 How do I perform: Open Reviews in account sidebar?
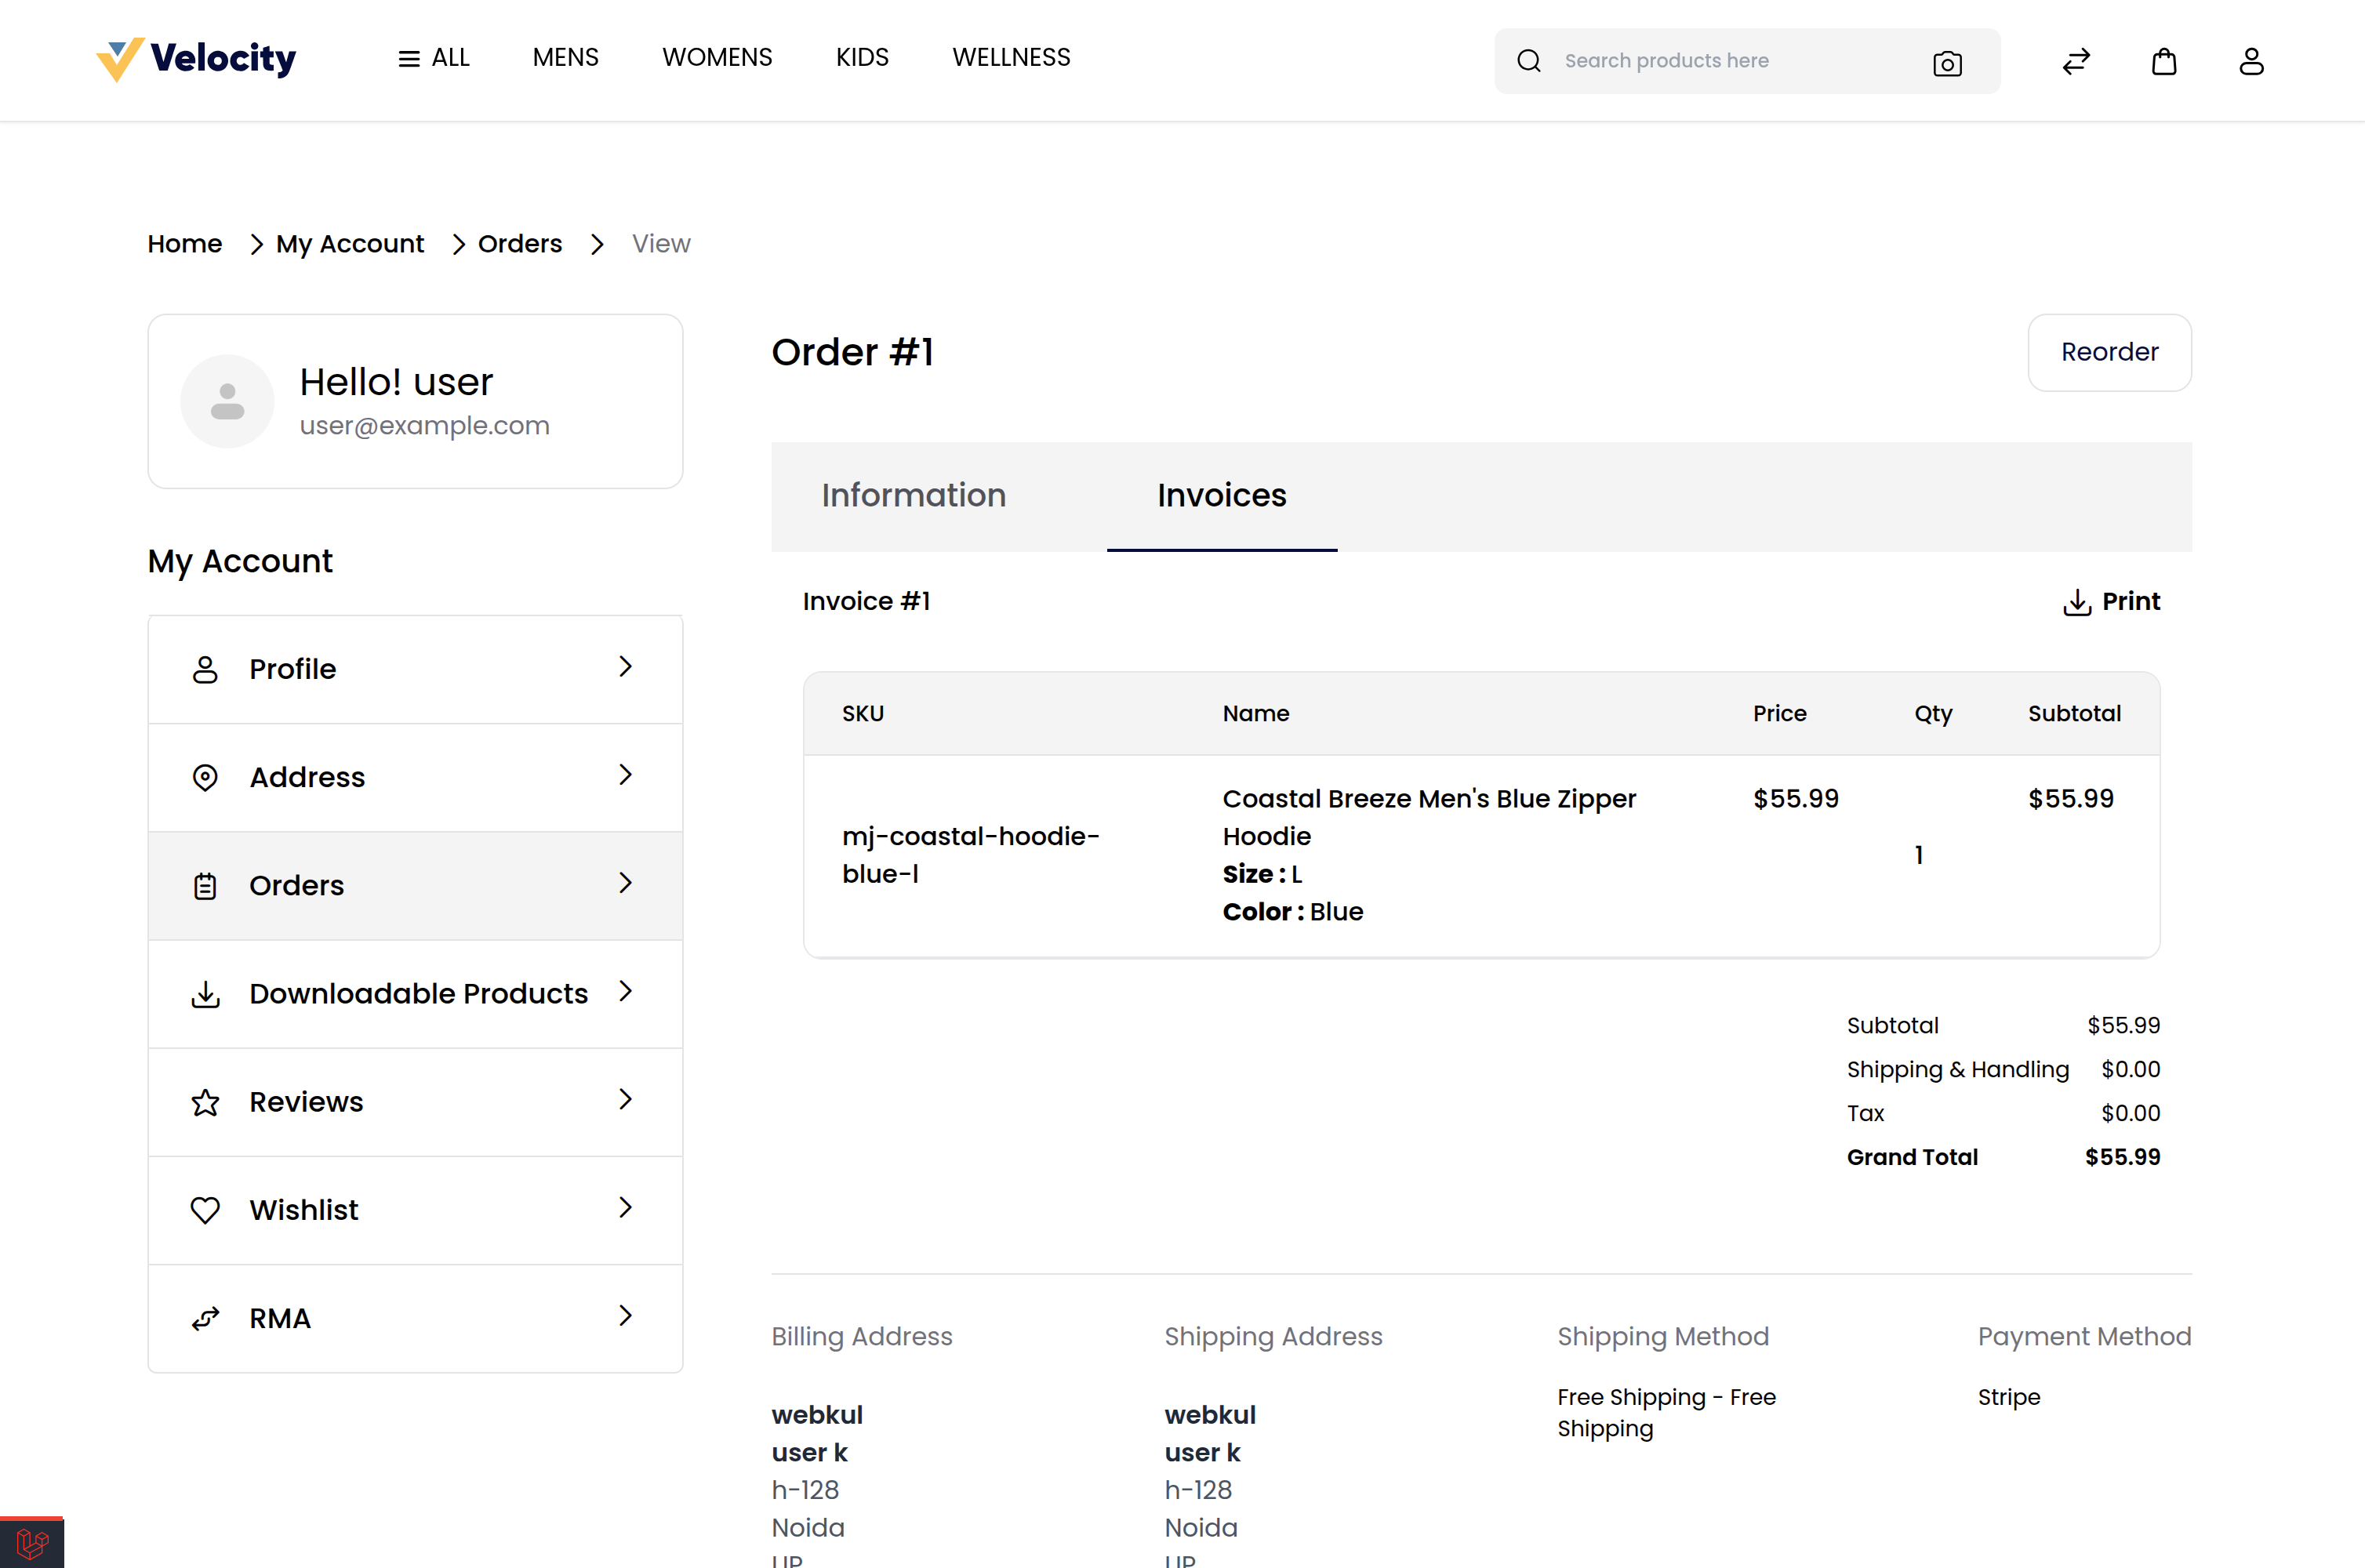click(415, 1102)
